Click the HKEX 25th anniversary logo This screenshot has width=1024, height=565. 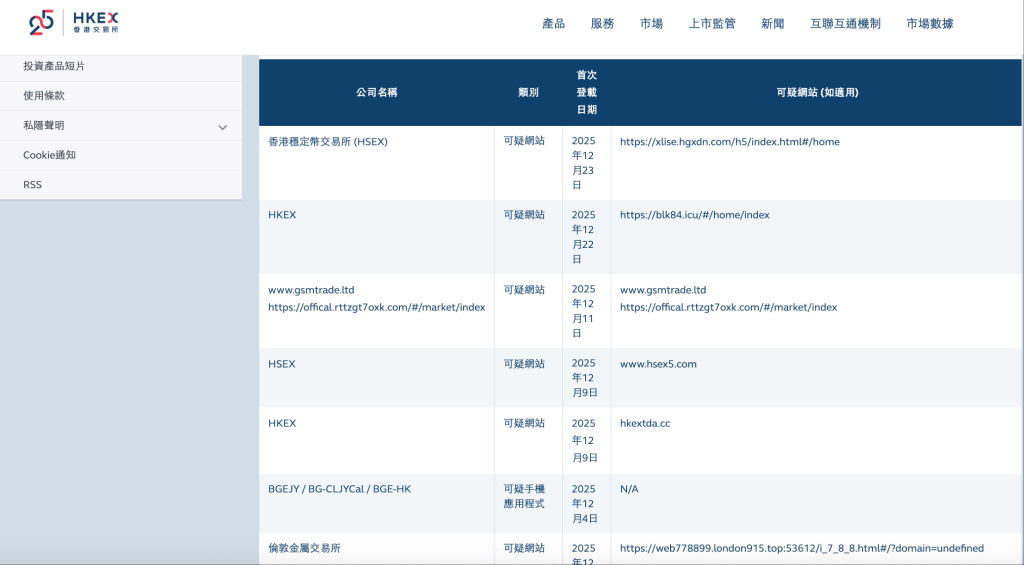click(75, 23)
